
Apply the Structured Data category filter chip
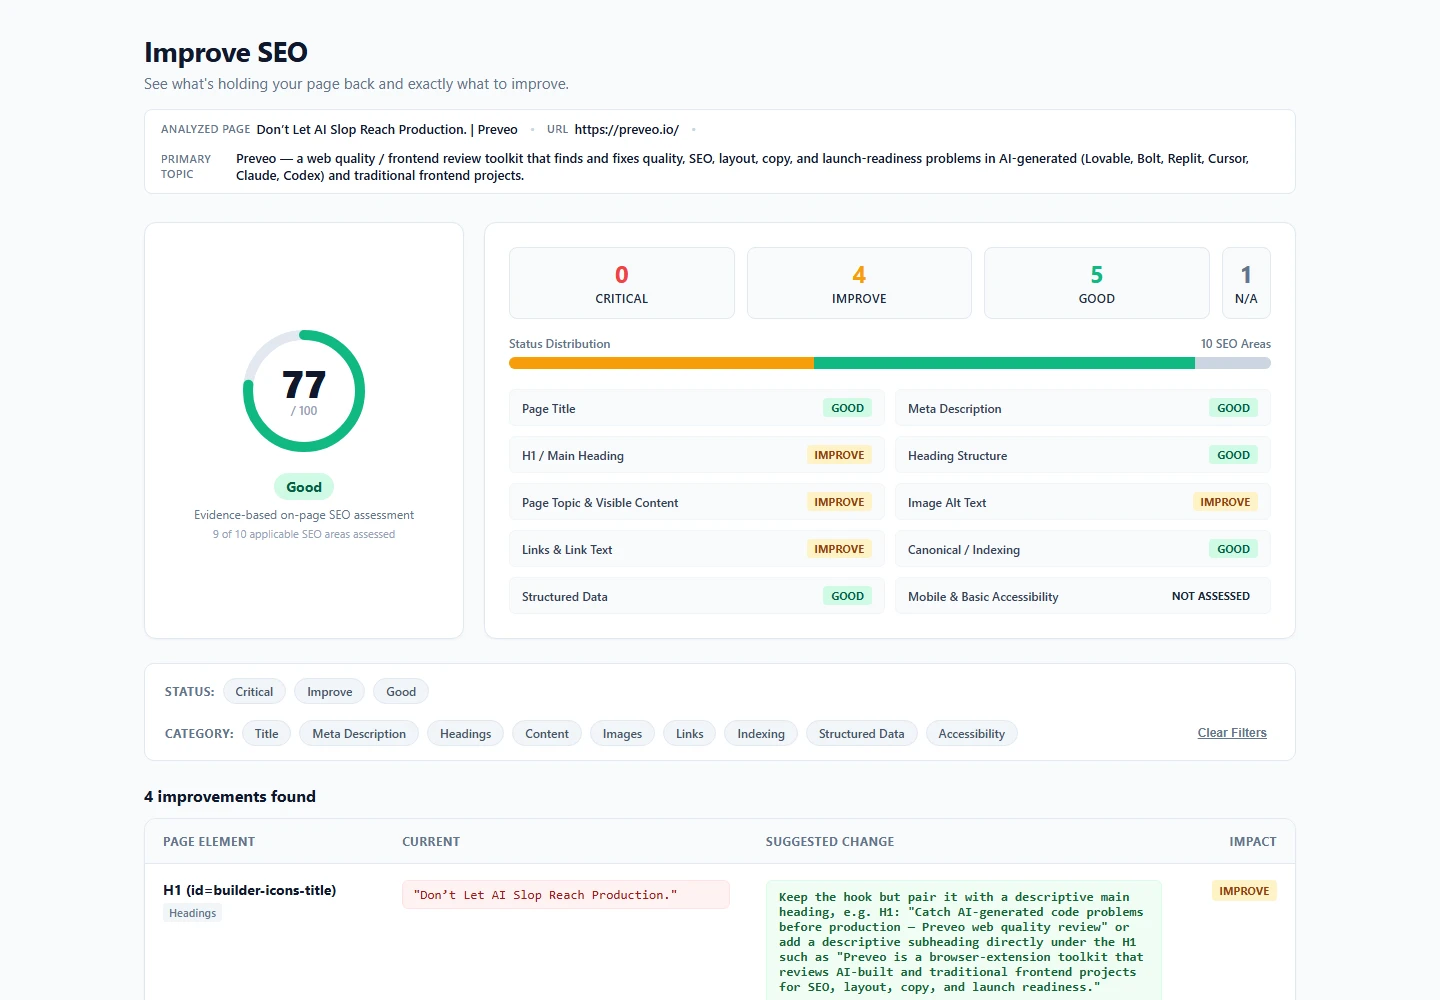pos(861,733)
